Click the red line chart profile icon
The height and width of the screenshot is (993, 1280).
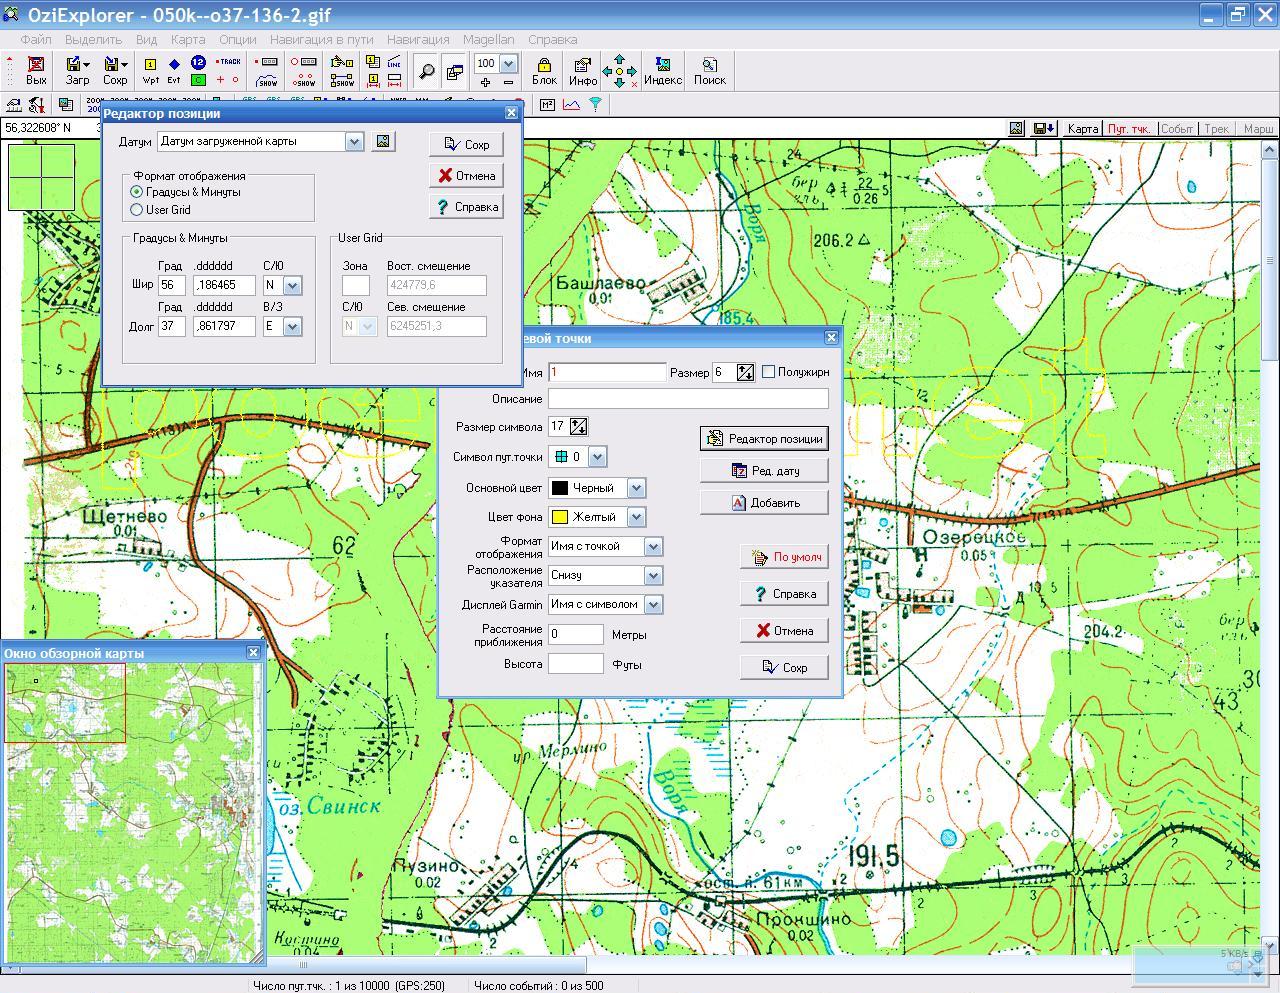[x=572, y=104]
